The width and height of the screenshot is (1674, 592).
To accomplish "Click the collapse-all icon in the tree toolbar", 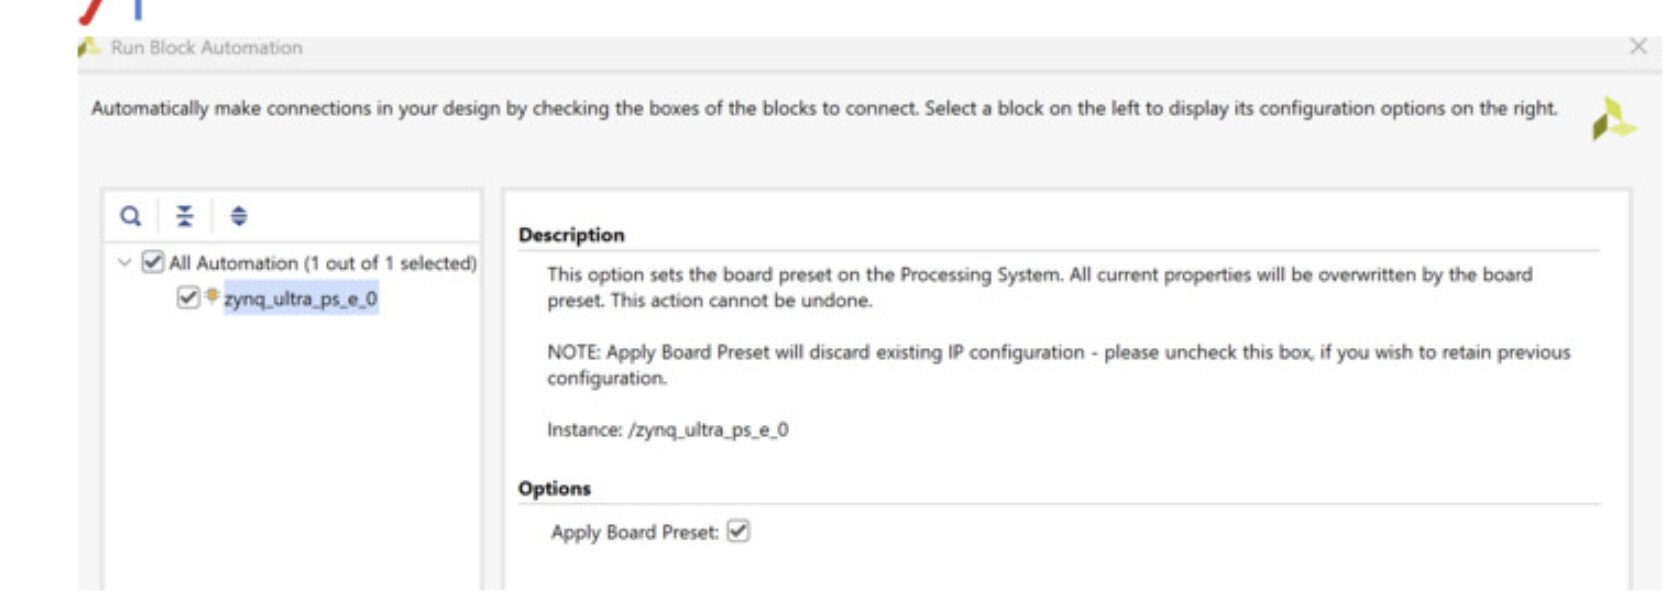I will click(185, 214).
